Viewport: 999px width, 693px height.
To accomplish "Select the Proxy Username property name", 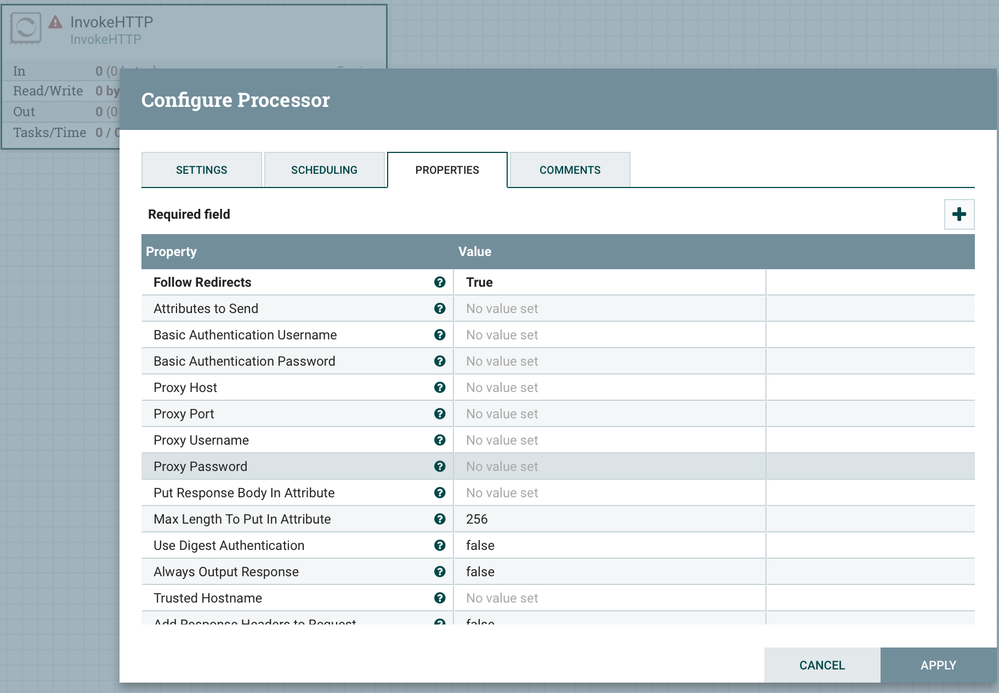I will pos(201,440).
